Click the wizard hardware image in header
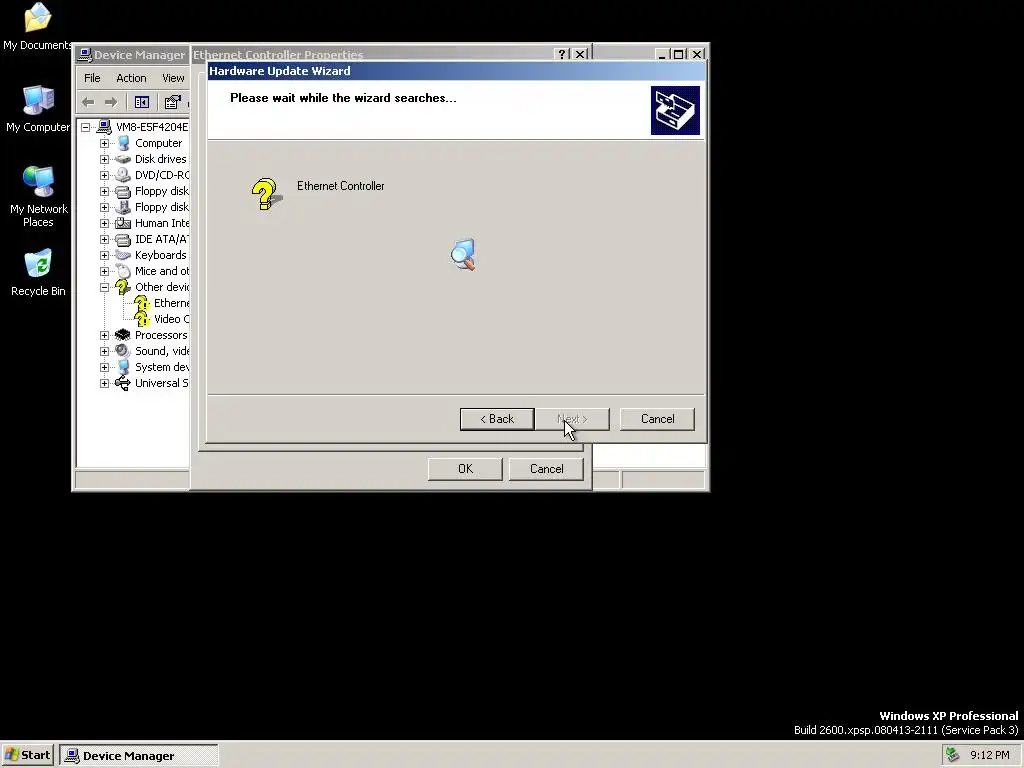 pyautogui.click(x=675, y=110)
